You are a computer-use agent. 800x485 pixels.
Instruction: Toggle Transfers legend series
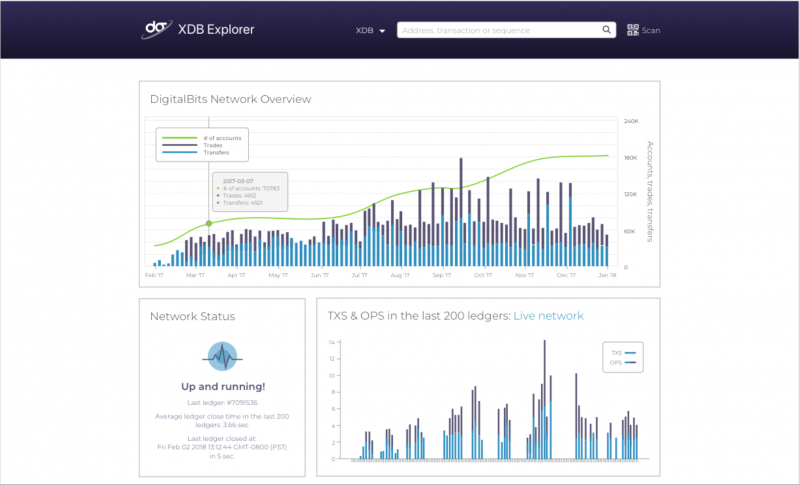pos(195,152)
